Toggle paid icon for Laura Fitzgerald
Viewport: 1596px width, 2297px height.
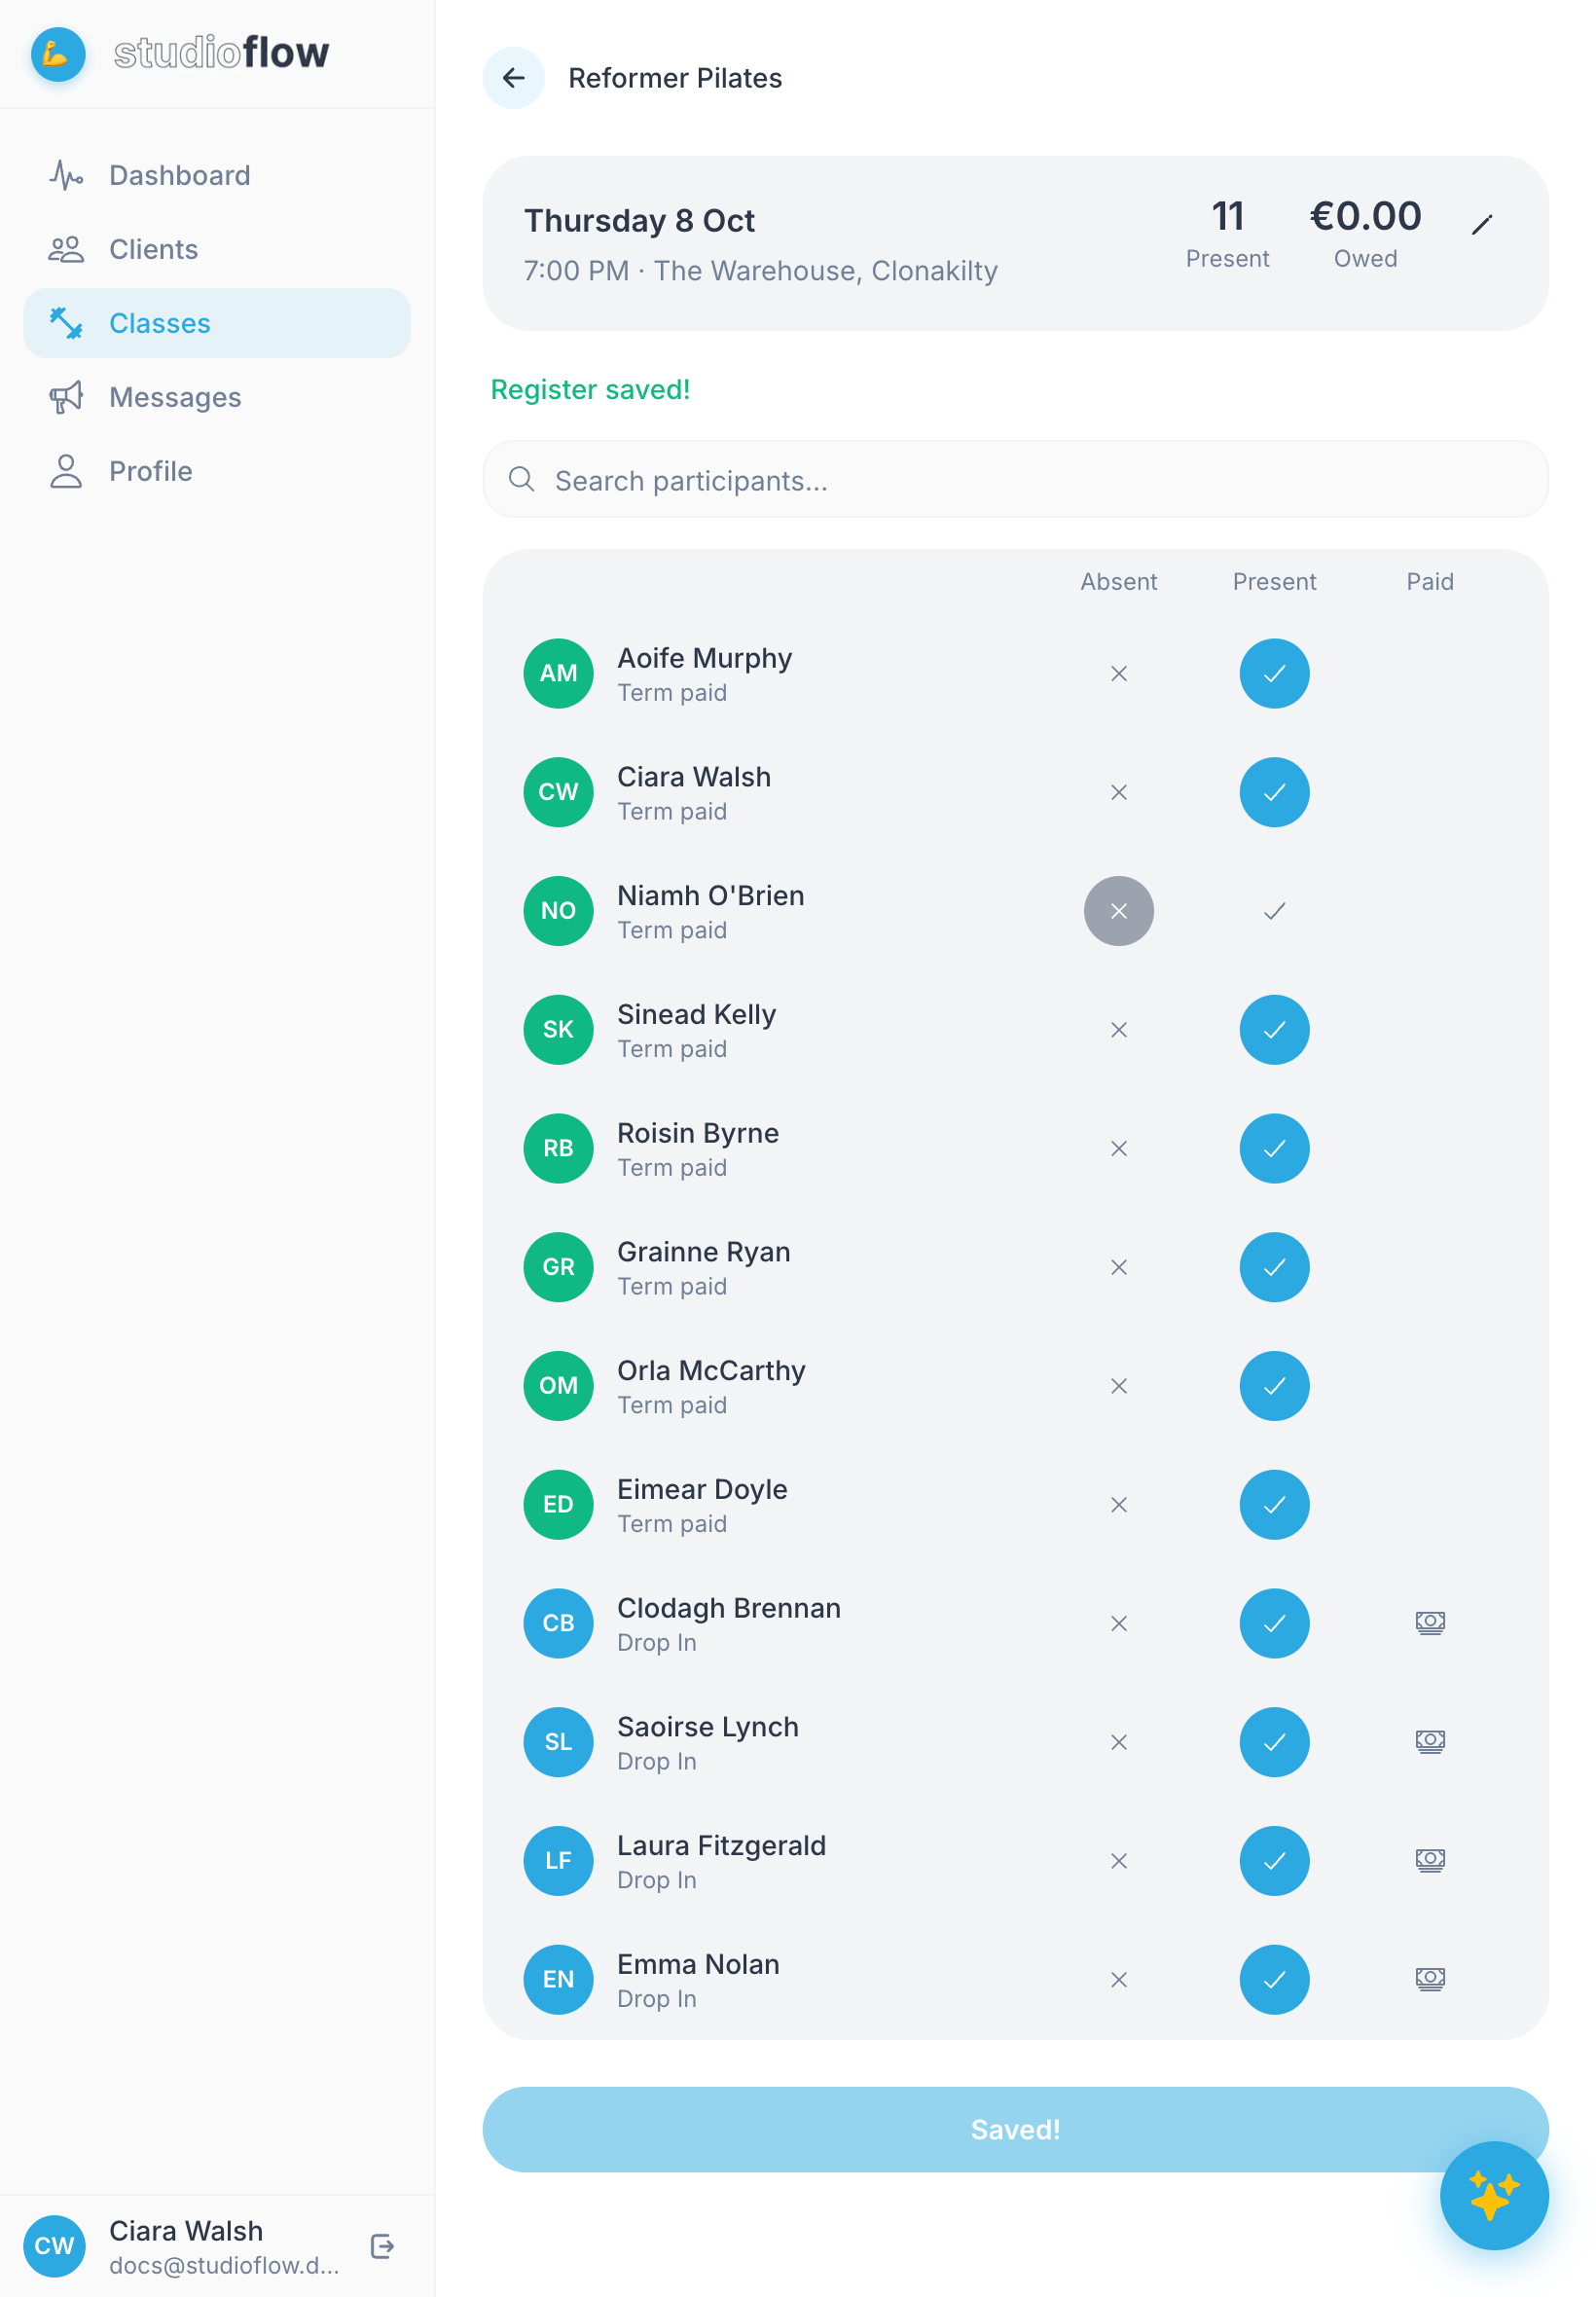click(x=1430, y=1860)
